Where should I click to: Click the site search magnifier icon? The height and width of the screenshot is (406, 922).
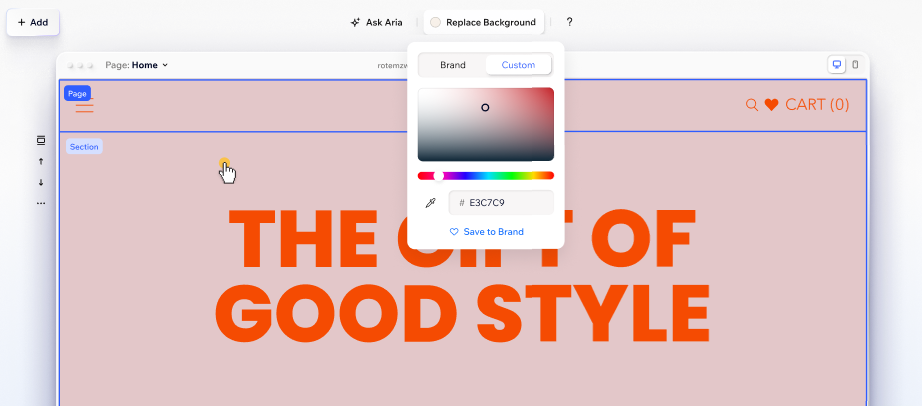751,105
